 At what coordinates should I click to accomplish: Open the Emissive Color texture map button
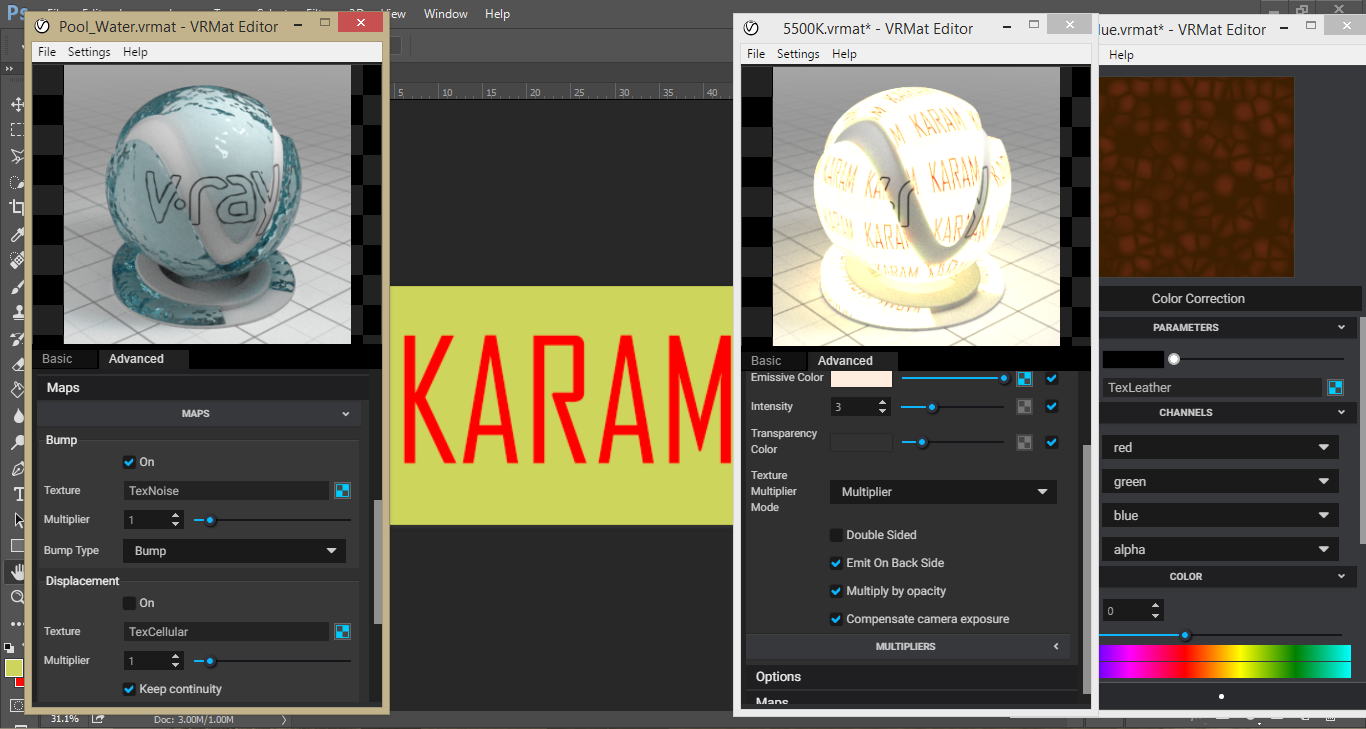(x=1024, y=378)
